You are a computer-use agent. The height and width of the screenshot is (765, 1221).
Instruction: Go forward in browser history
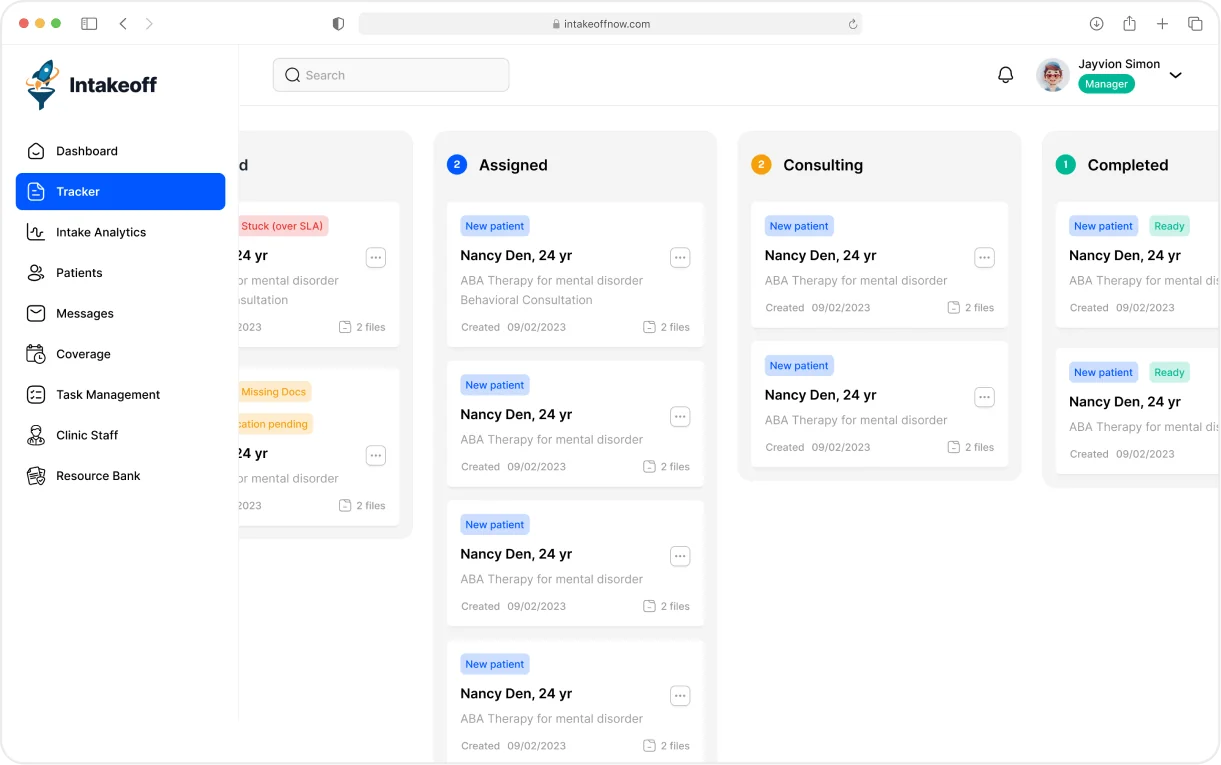(149, 24)
